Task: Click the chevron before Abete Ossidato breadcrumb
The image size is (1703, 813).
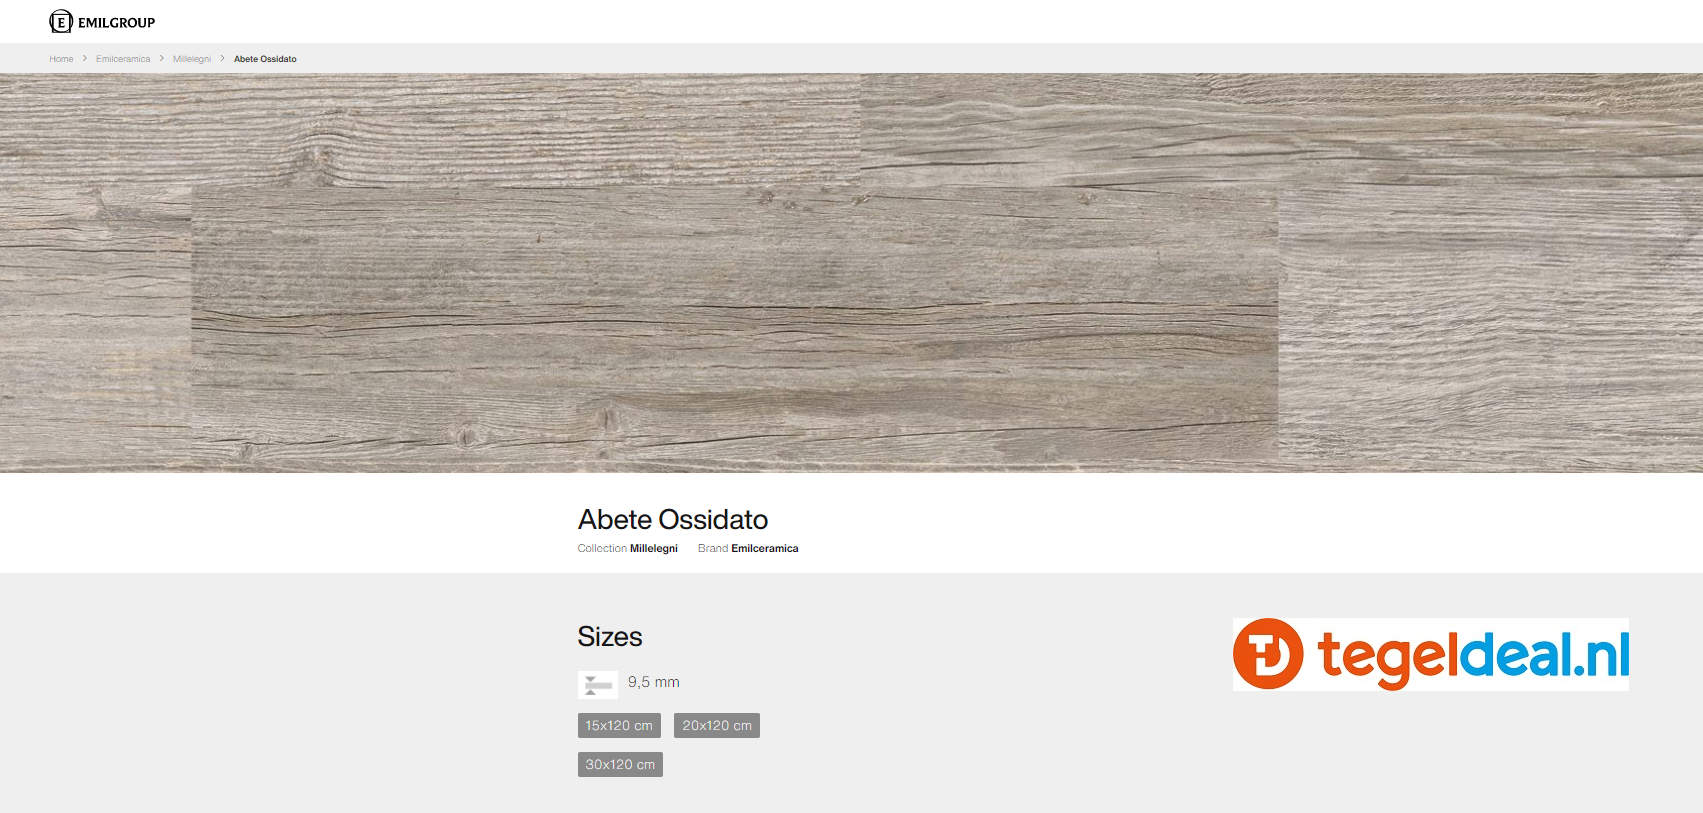Action: [223, 59]
